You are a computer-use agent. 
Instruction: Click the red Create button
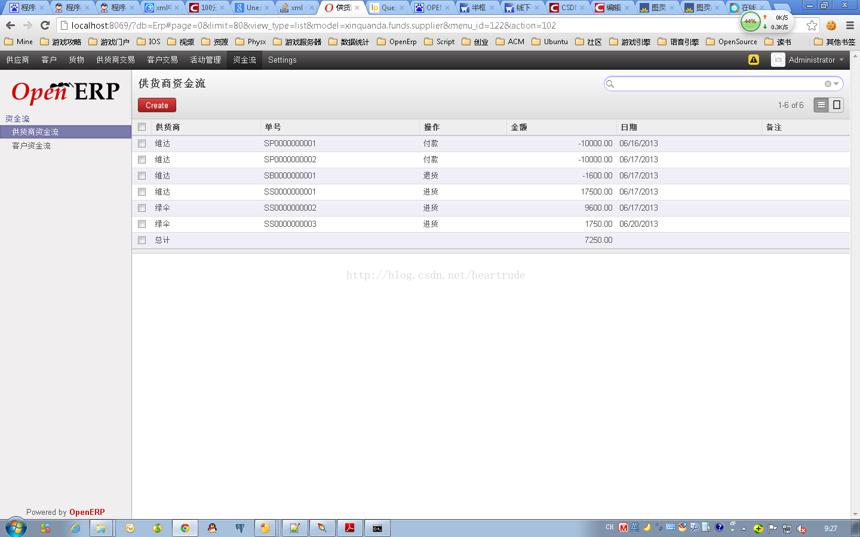157,105
